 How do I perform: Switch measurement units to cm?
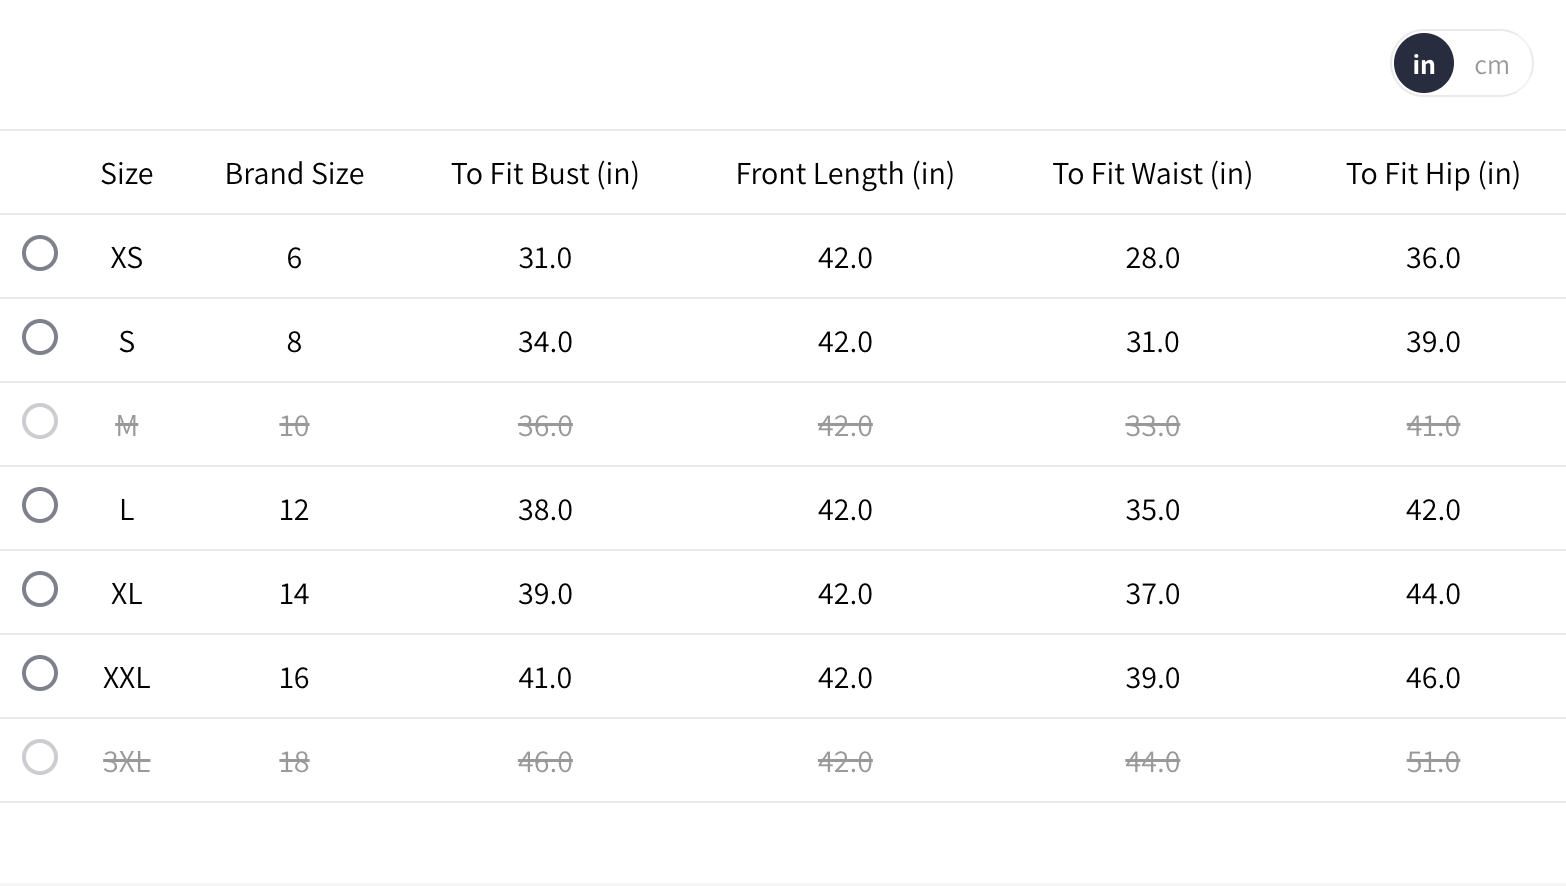(1491, 65)
